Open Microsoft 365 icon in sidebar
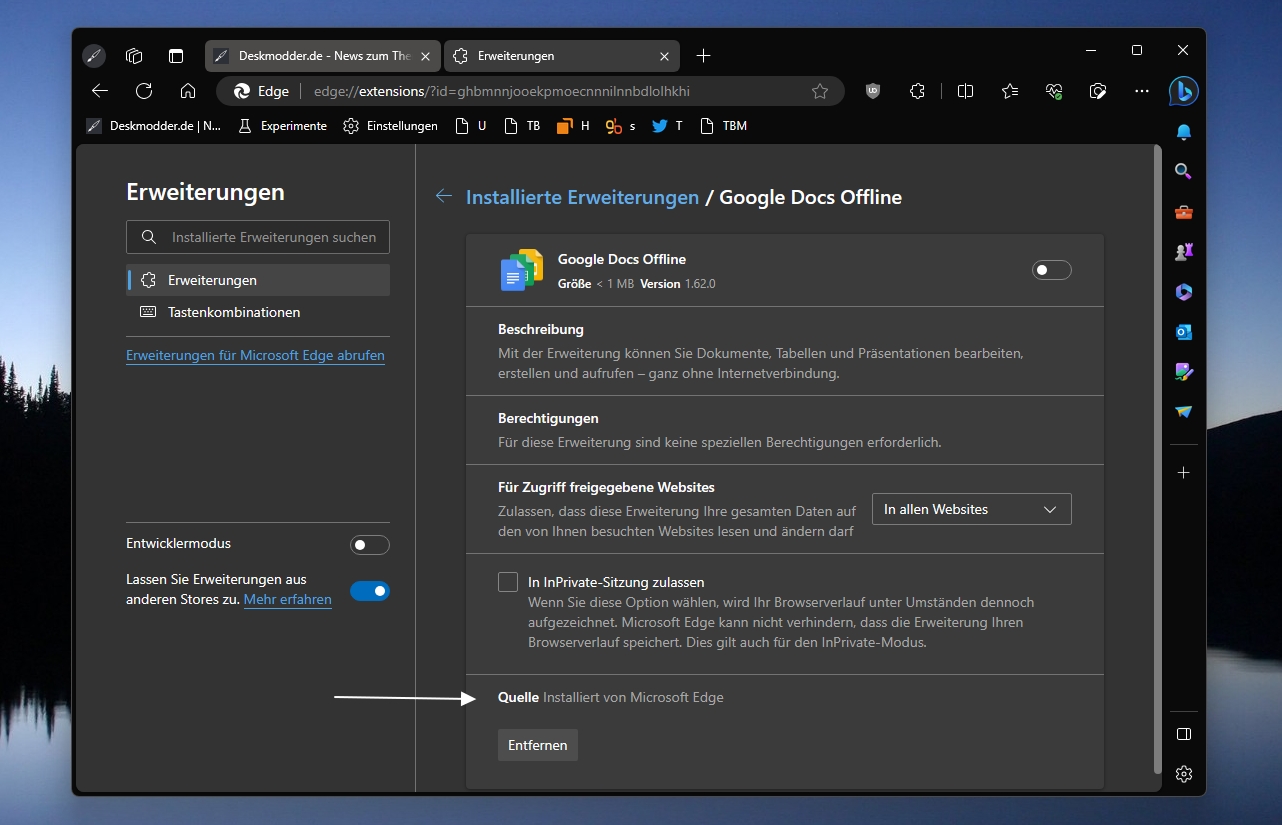1282x825 pixels. pos(1184,292)
